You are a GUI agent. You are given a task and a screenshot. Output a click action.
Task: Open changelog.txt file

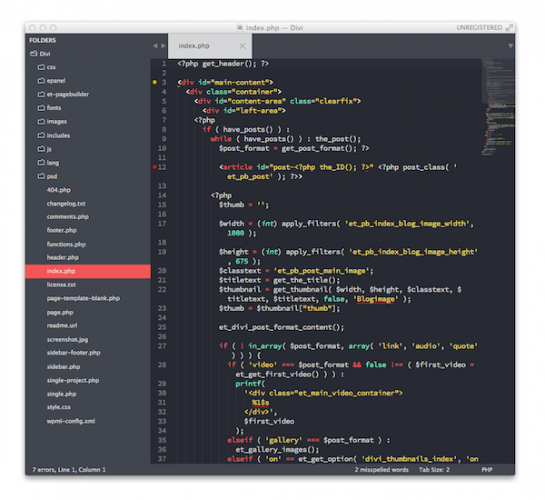[x=66, y=203]
